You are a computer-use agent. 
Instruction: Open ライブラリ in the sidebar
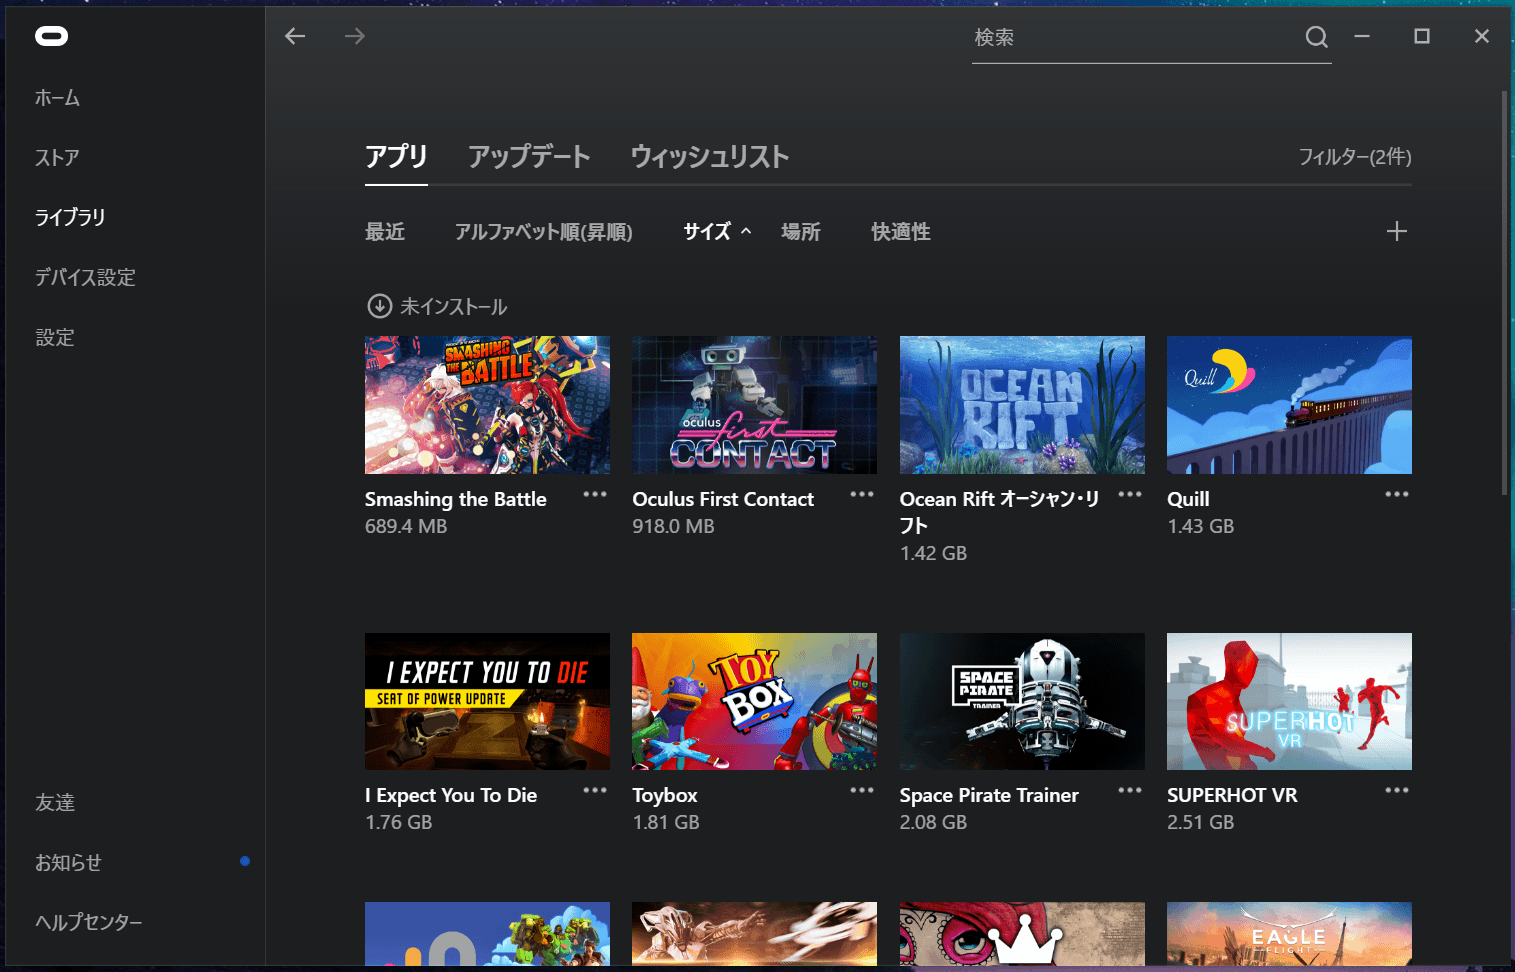[x=70, y=218]
